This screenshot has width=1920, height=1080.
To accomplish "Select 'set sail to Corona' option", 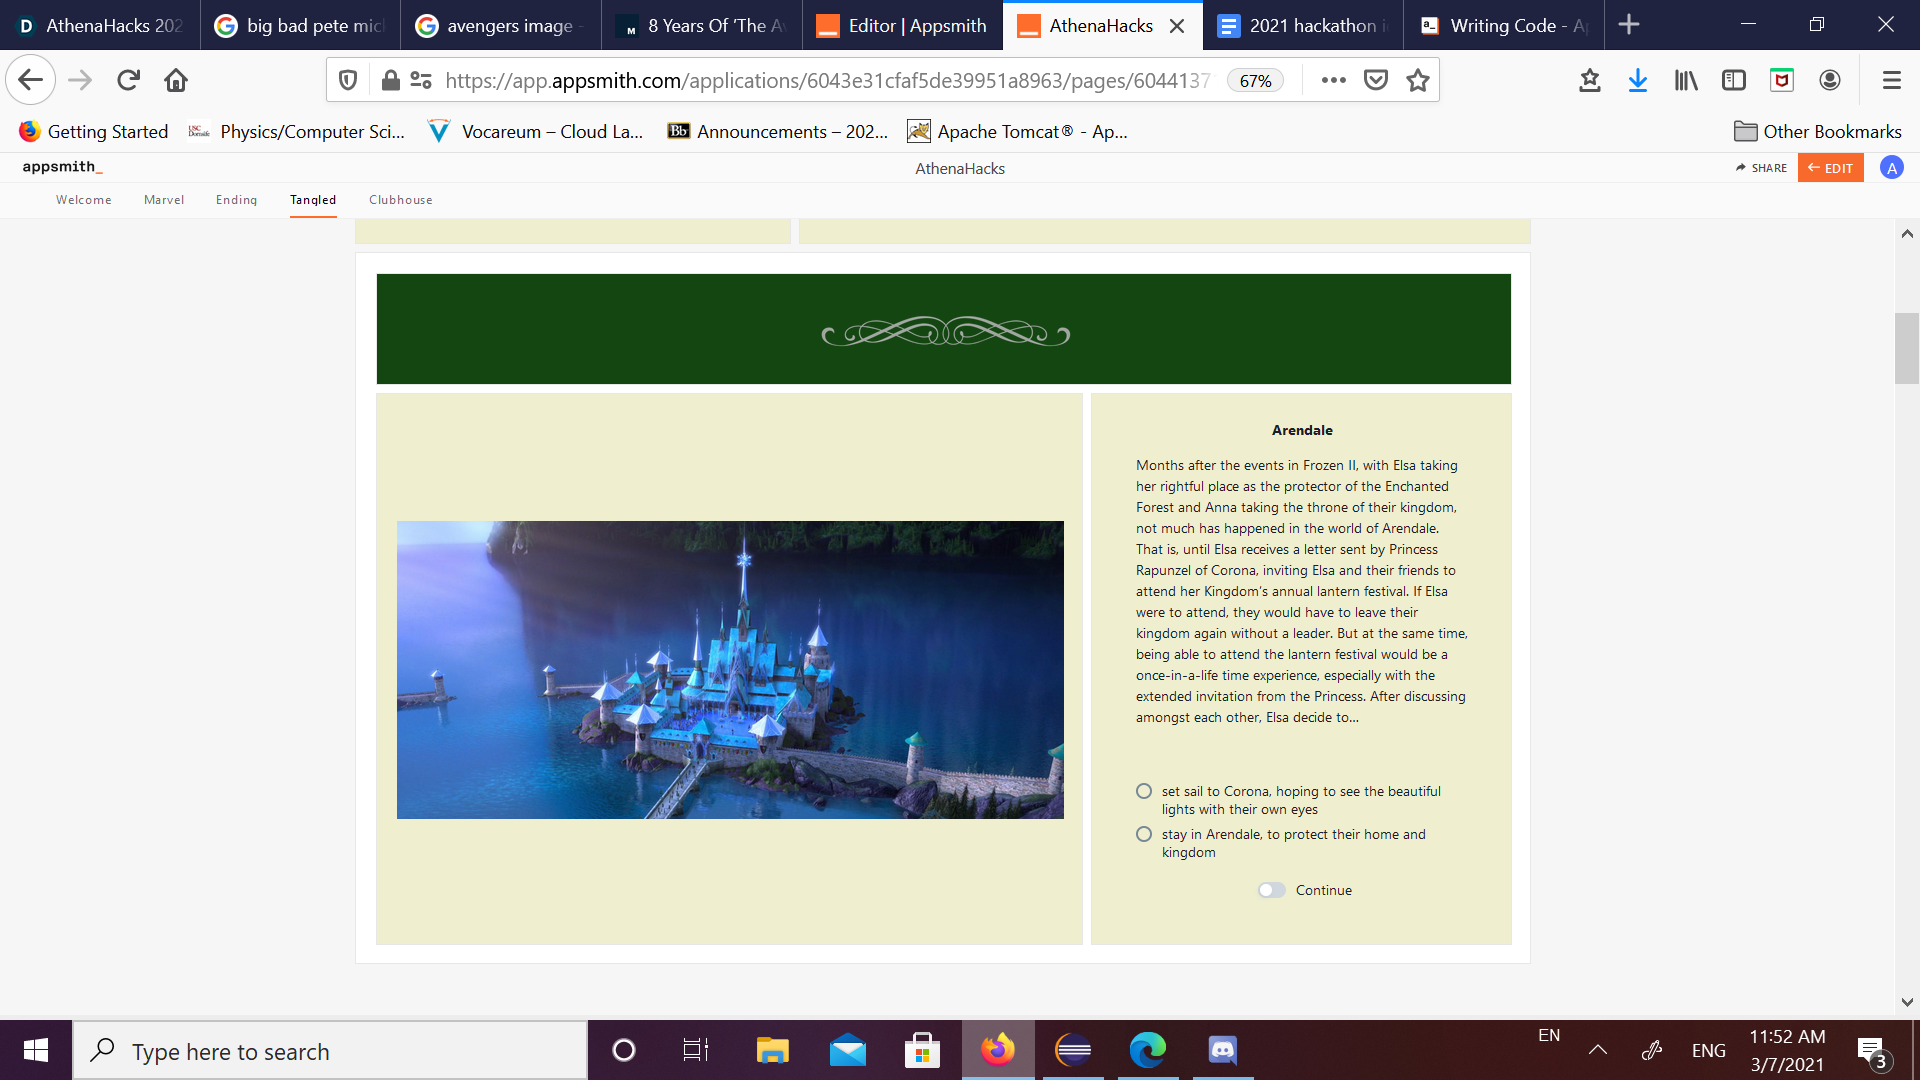I will tap(1144, 791).
